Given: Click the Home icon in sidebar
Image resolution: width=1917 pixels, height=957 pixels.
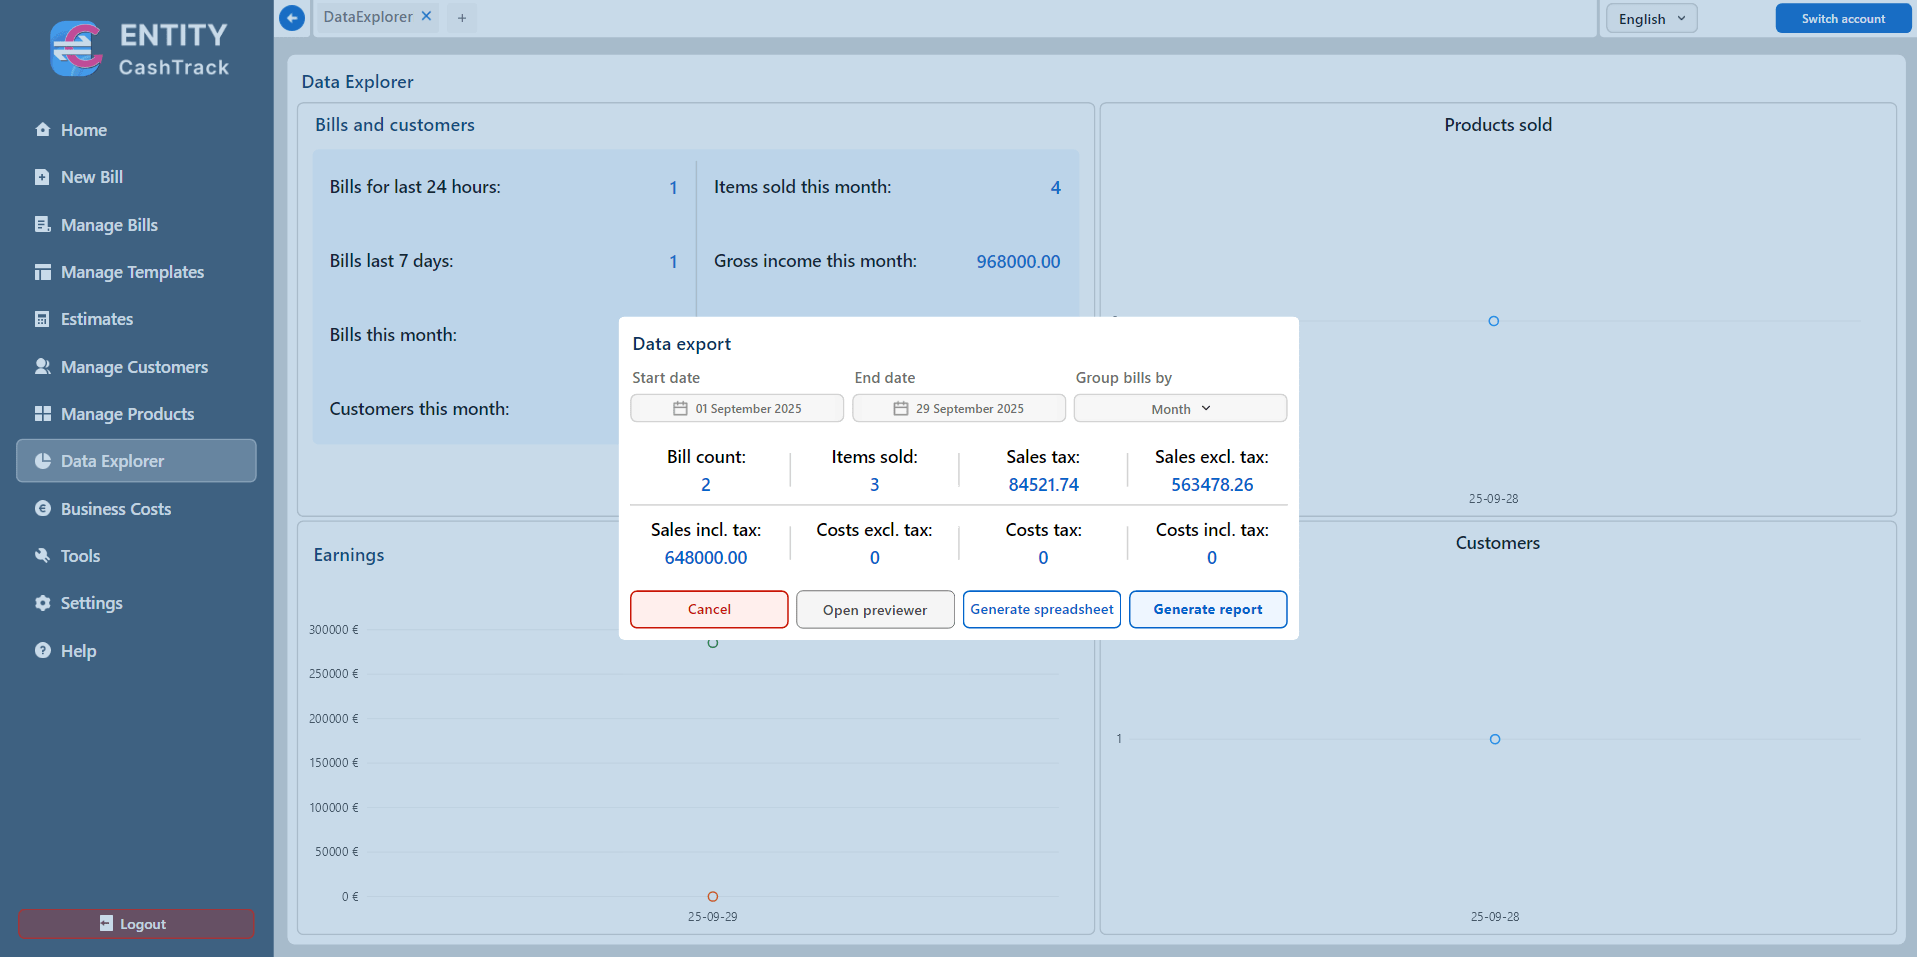Looking at the screenshot, I should pos(43,130).
